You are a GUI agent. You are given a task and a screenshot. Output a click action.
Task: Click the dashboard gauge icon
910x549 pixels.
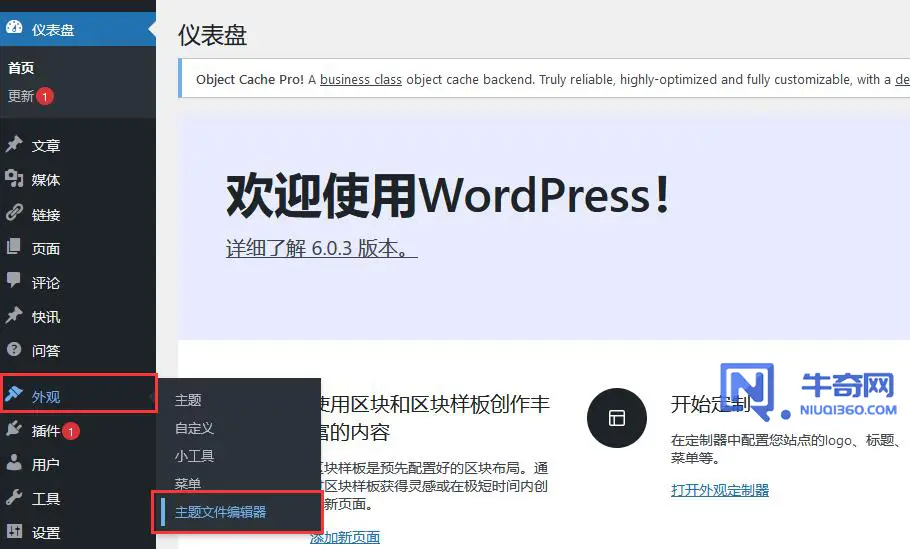(14, 27)
